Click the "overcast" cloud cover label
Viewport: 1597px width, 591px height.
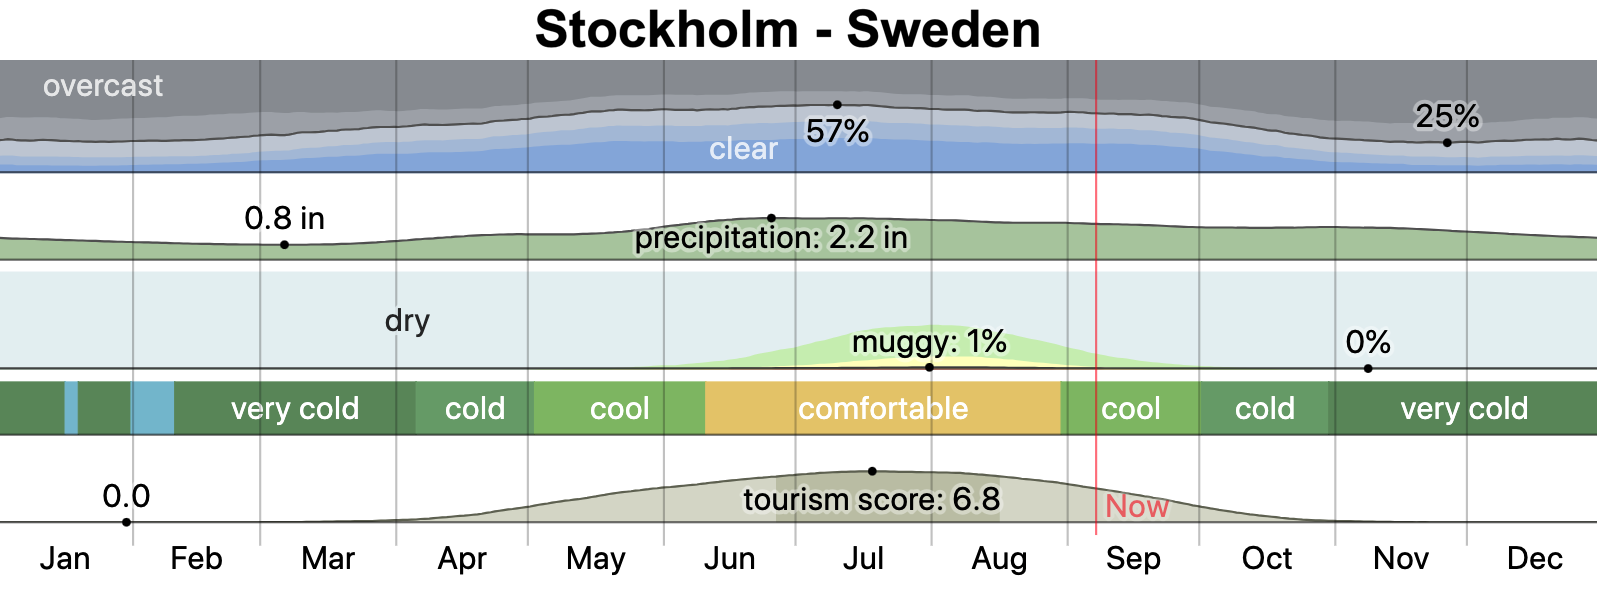(103, 86)
